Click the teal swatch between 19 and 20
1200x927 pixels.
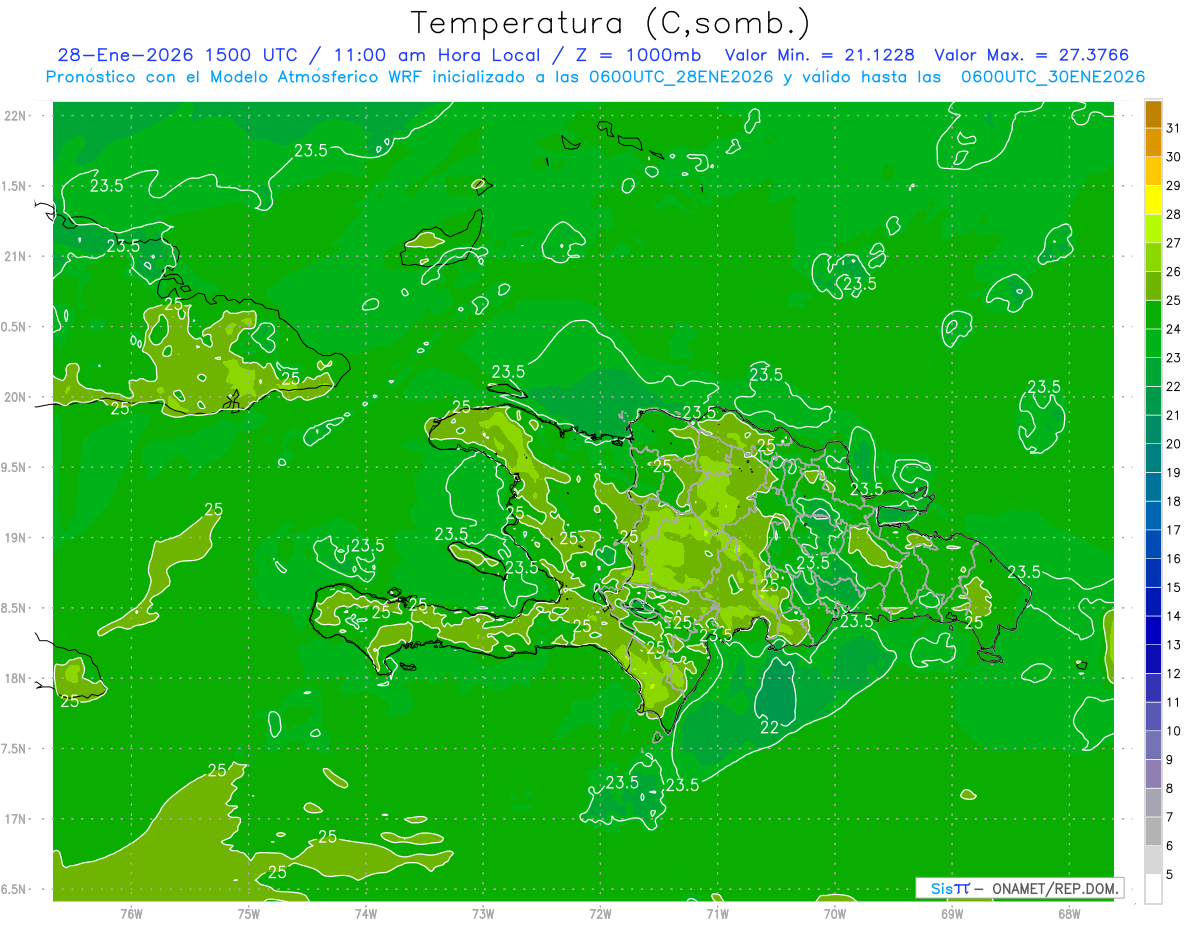1153,459
